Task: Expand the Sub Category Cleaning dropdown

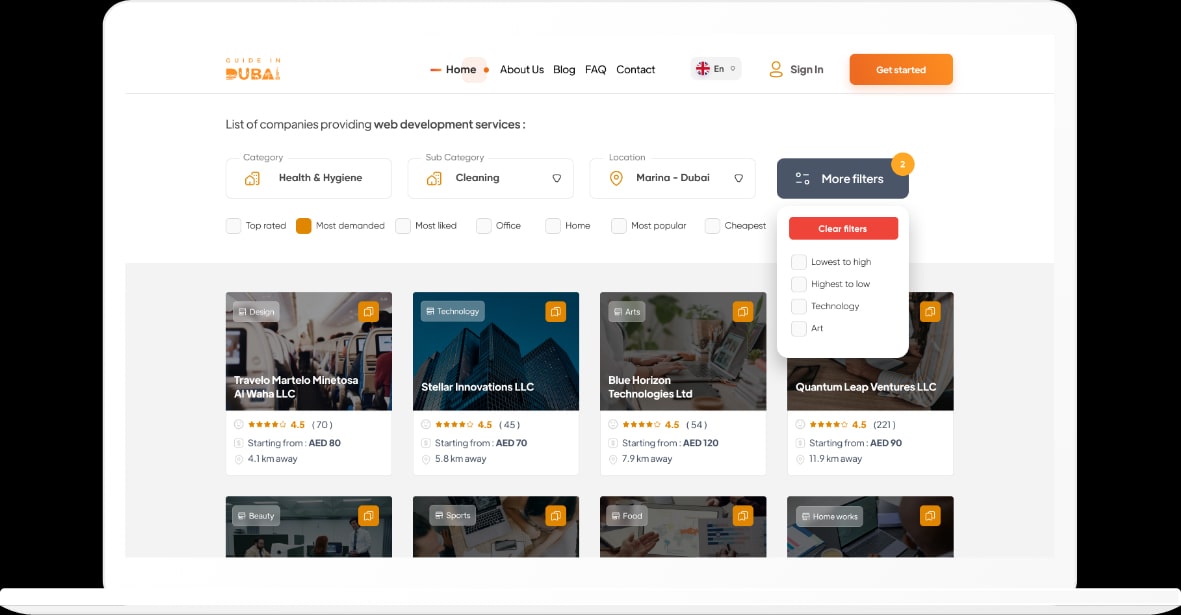Action: click(x=490, y=178)
